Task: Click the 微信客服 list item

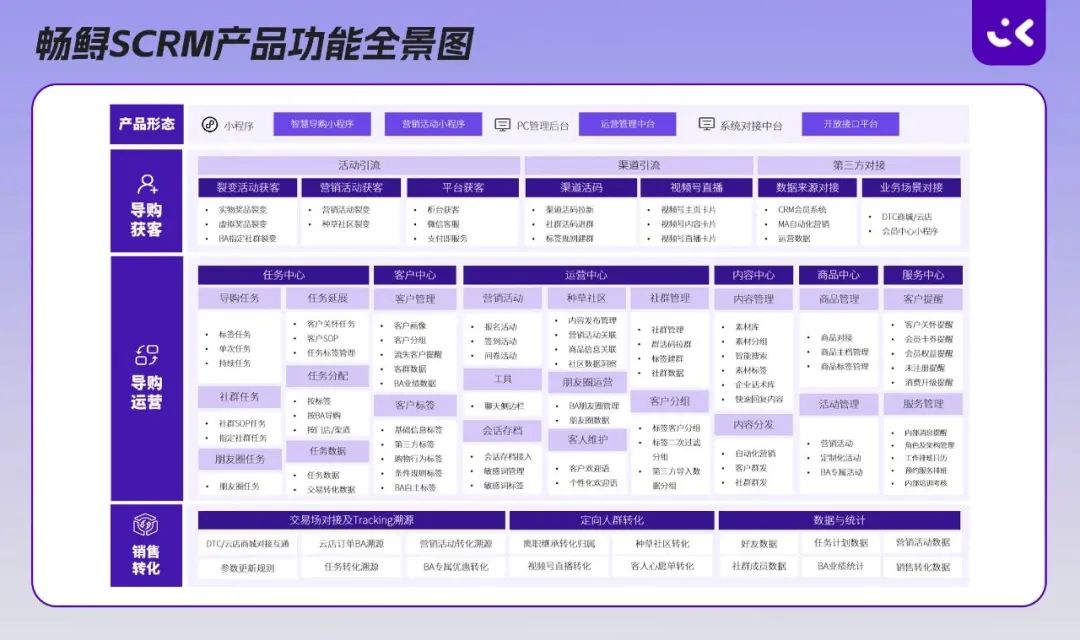Action: coord(443,224)
